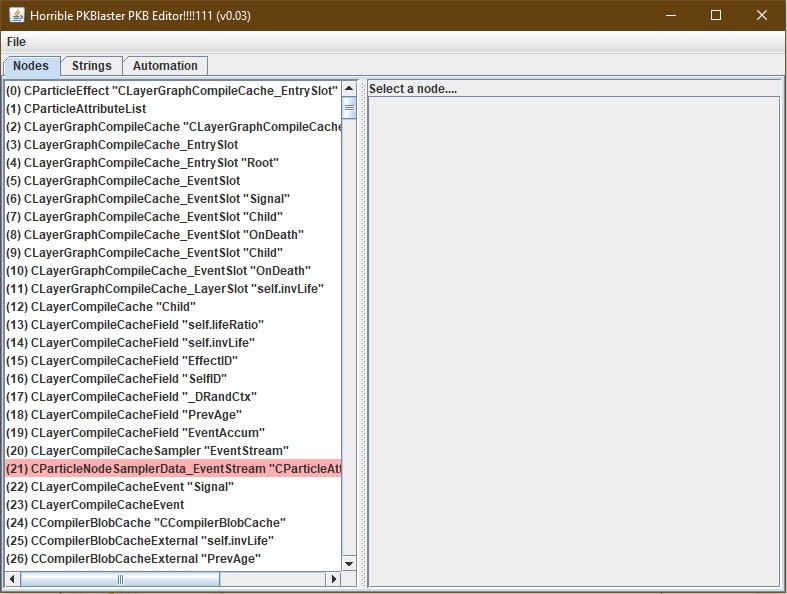Open the File menu

(x=16, y=42)
